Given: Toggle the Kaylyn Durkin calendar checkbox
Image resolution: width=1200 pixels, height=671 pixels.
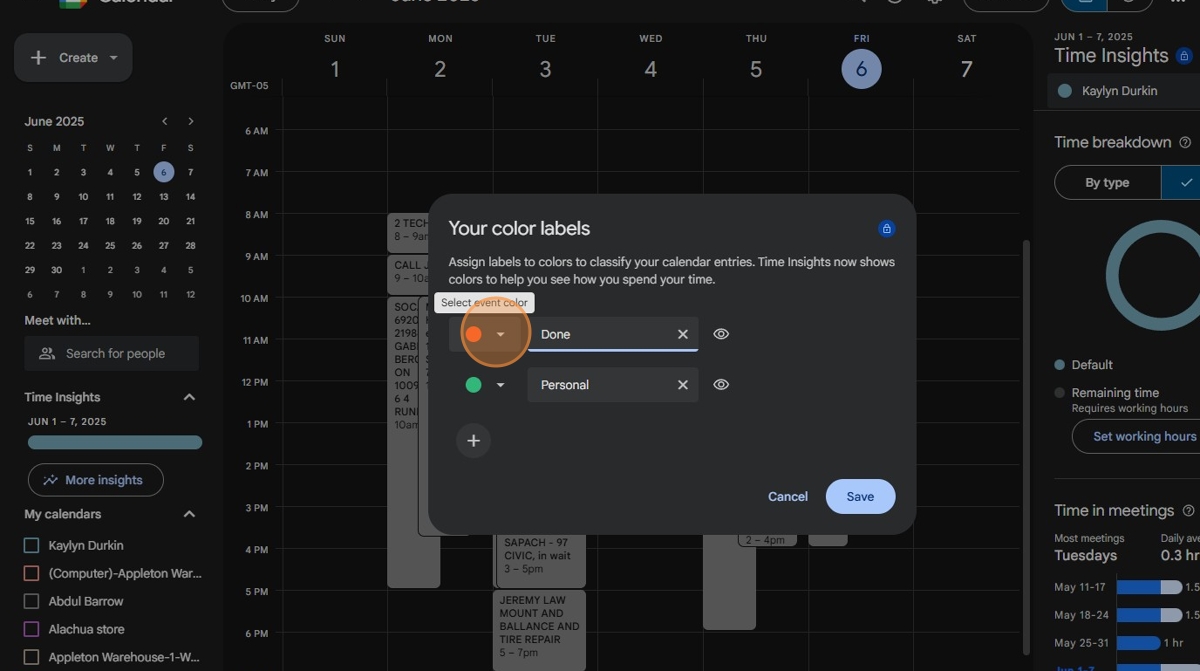Looking at the screenshot, I should (31, 546).
